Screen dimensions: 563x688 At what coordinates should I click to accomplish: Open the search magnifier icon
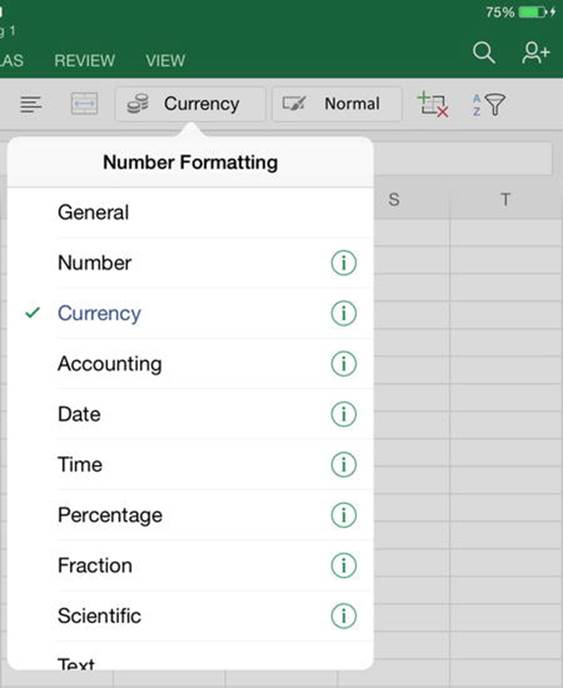pos(484,53)
